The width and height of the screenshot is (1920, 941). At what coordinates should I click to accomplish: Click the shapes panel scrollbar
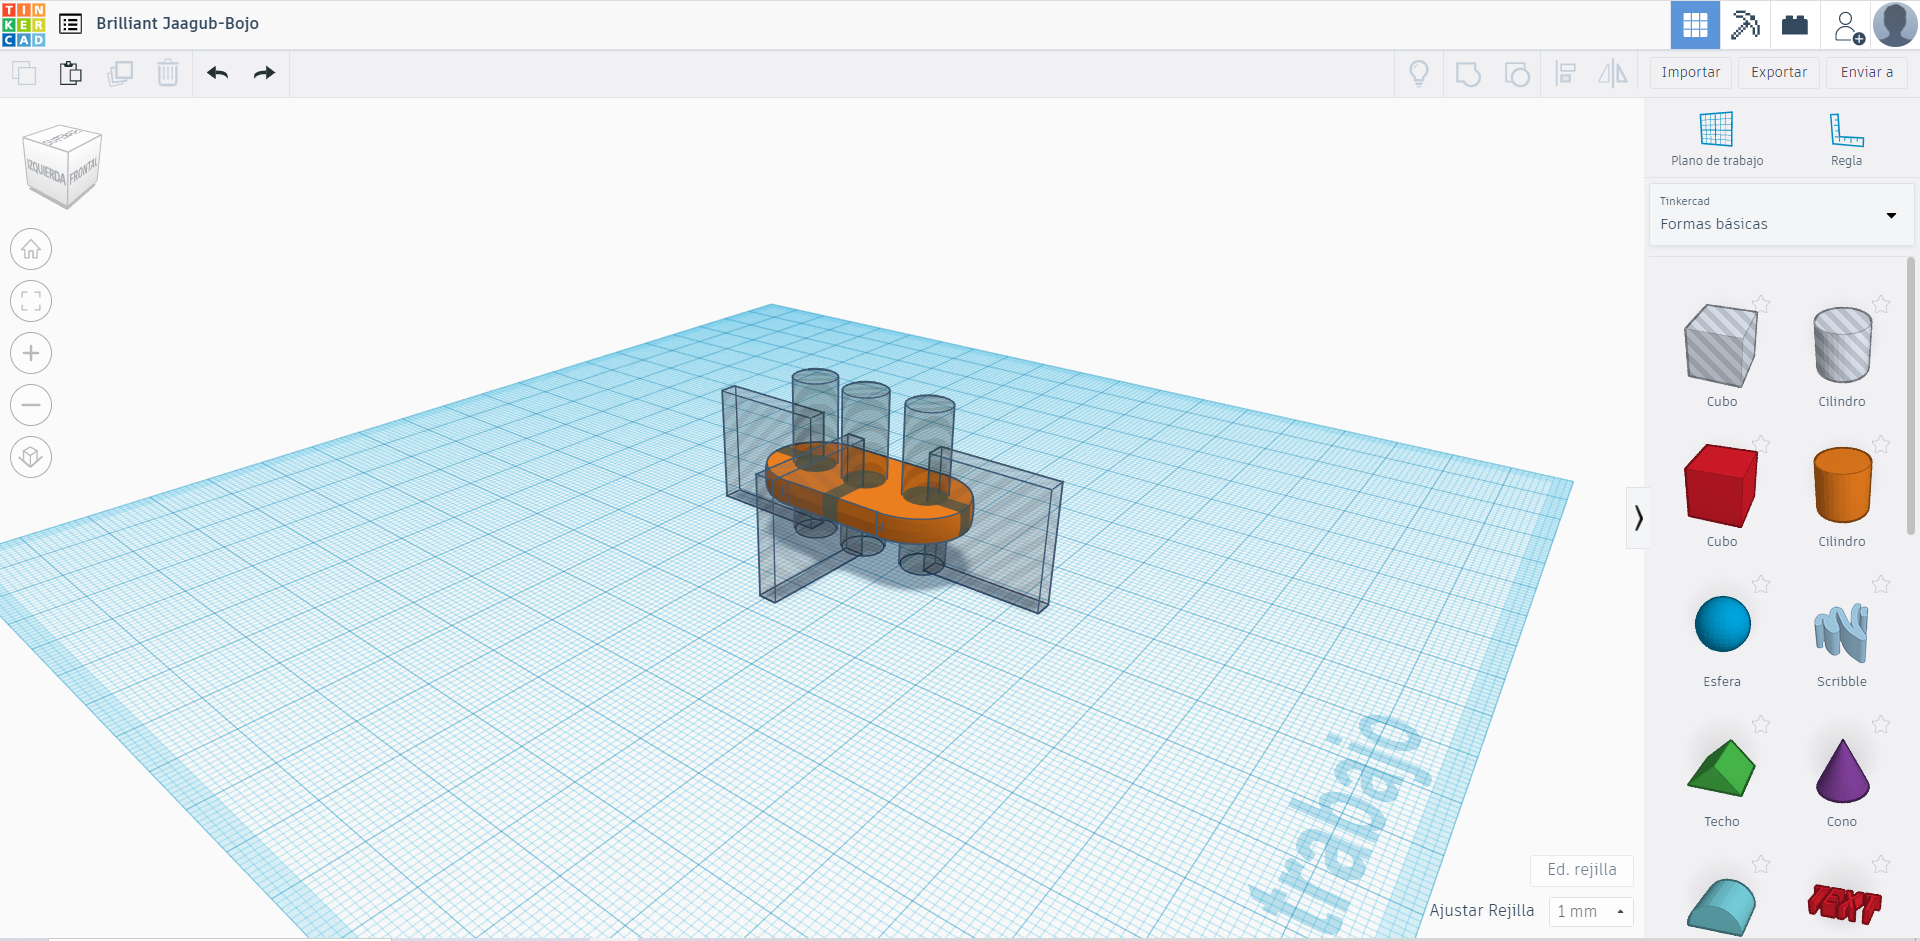[x=1911, y=395]
